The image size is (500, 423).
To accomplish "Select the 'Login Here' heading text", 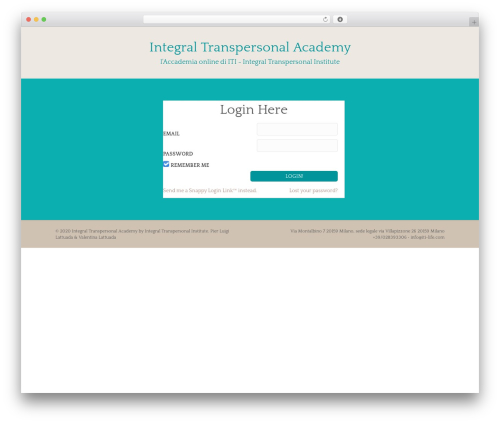I will pos(254,110).
